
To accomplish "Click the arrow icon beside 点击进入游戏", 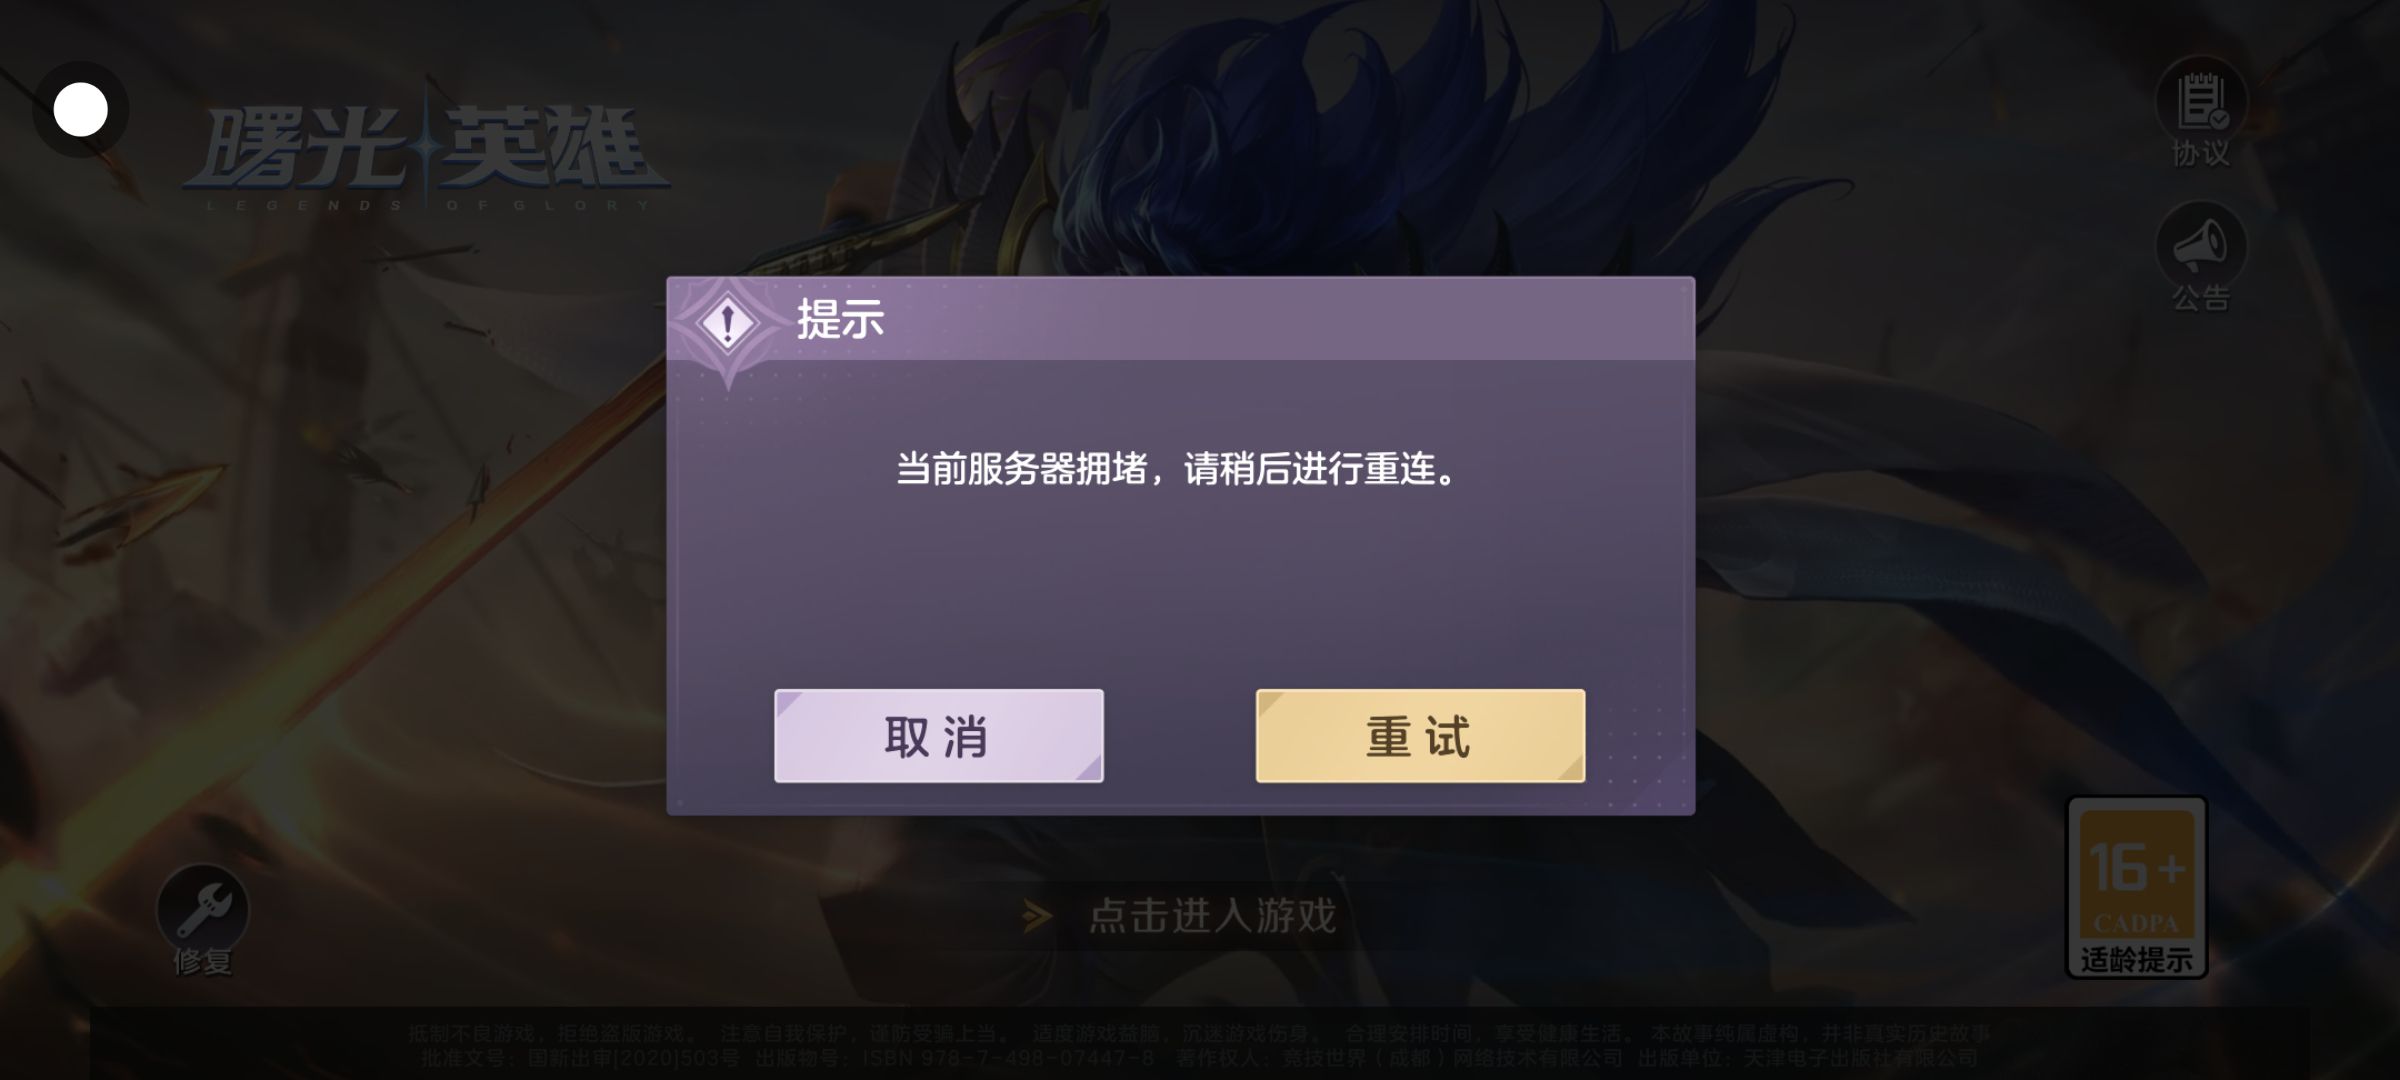I will tap(1038, 915).
